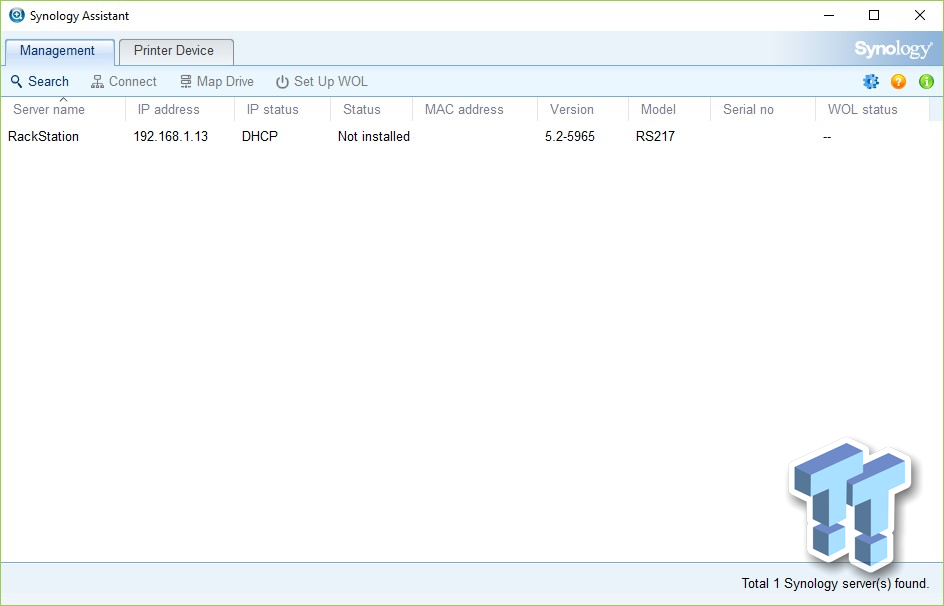Close the Synology Assistant window

(919, 16)
